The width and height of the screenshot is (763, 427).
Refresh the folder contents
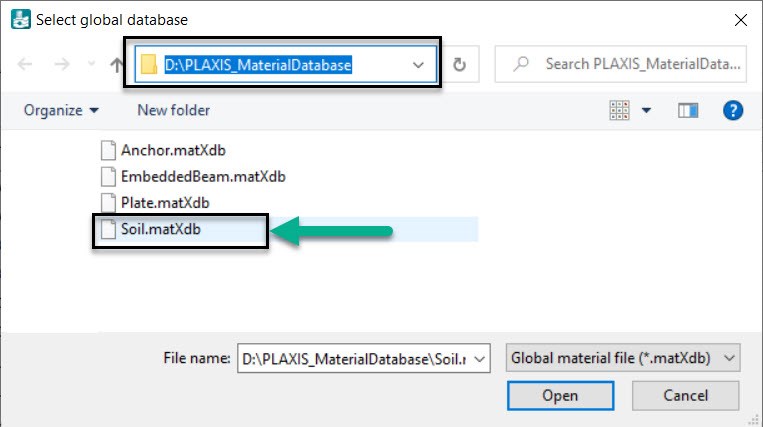click(x=460, y=64)
